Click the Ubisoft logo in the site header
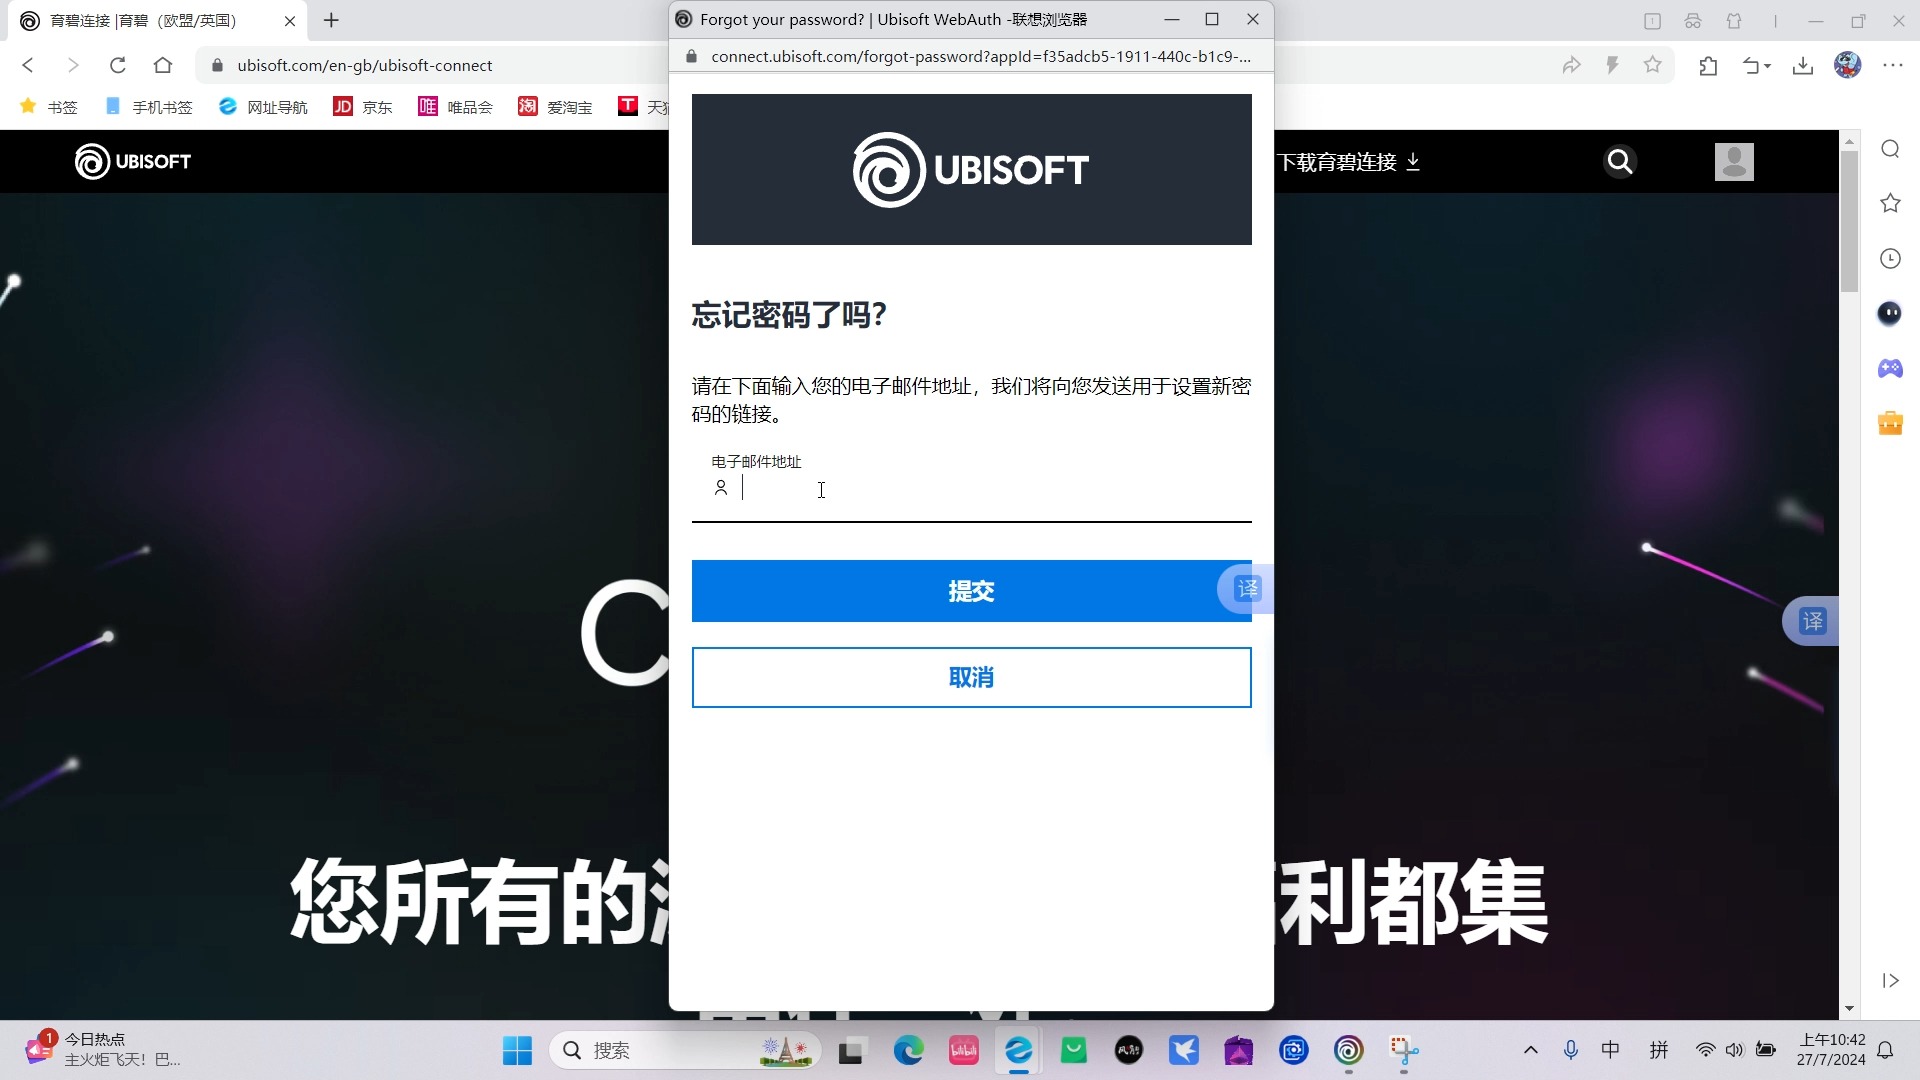Image resolution: width=1920 pixels, height=1080 pixels. (133, 161)
